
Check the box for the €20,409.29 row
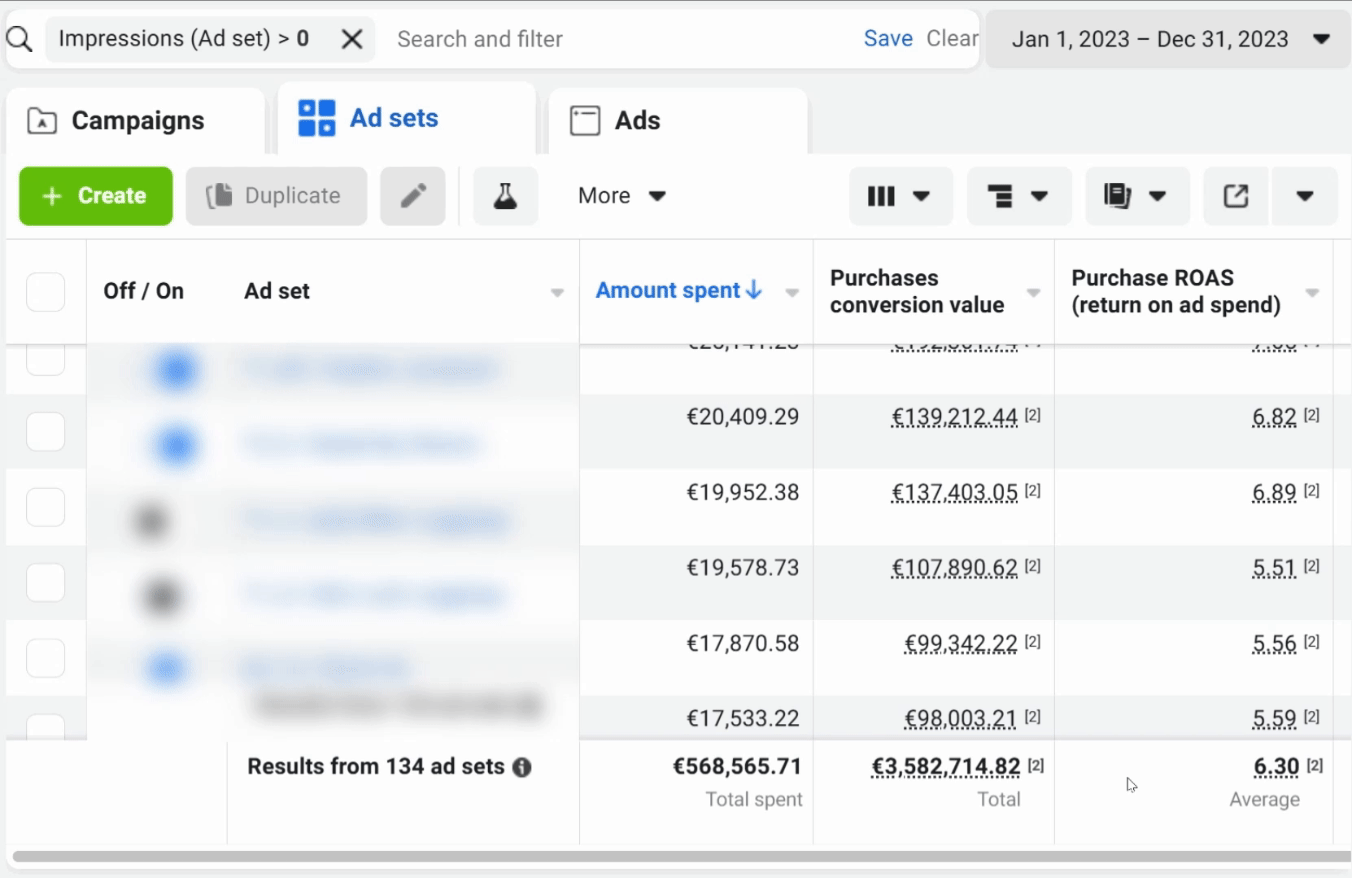[45, 432]
